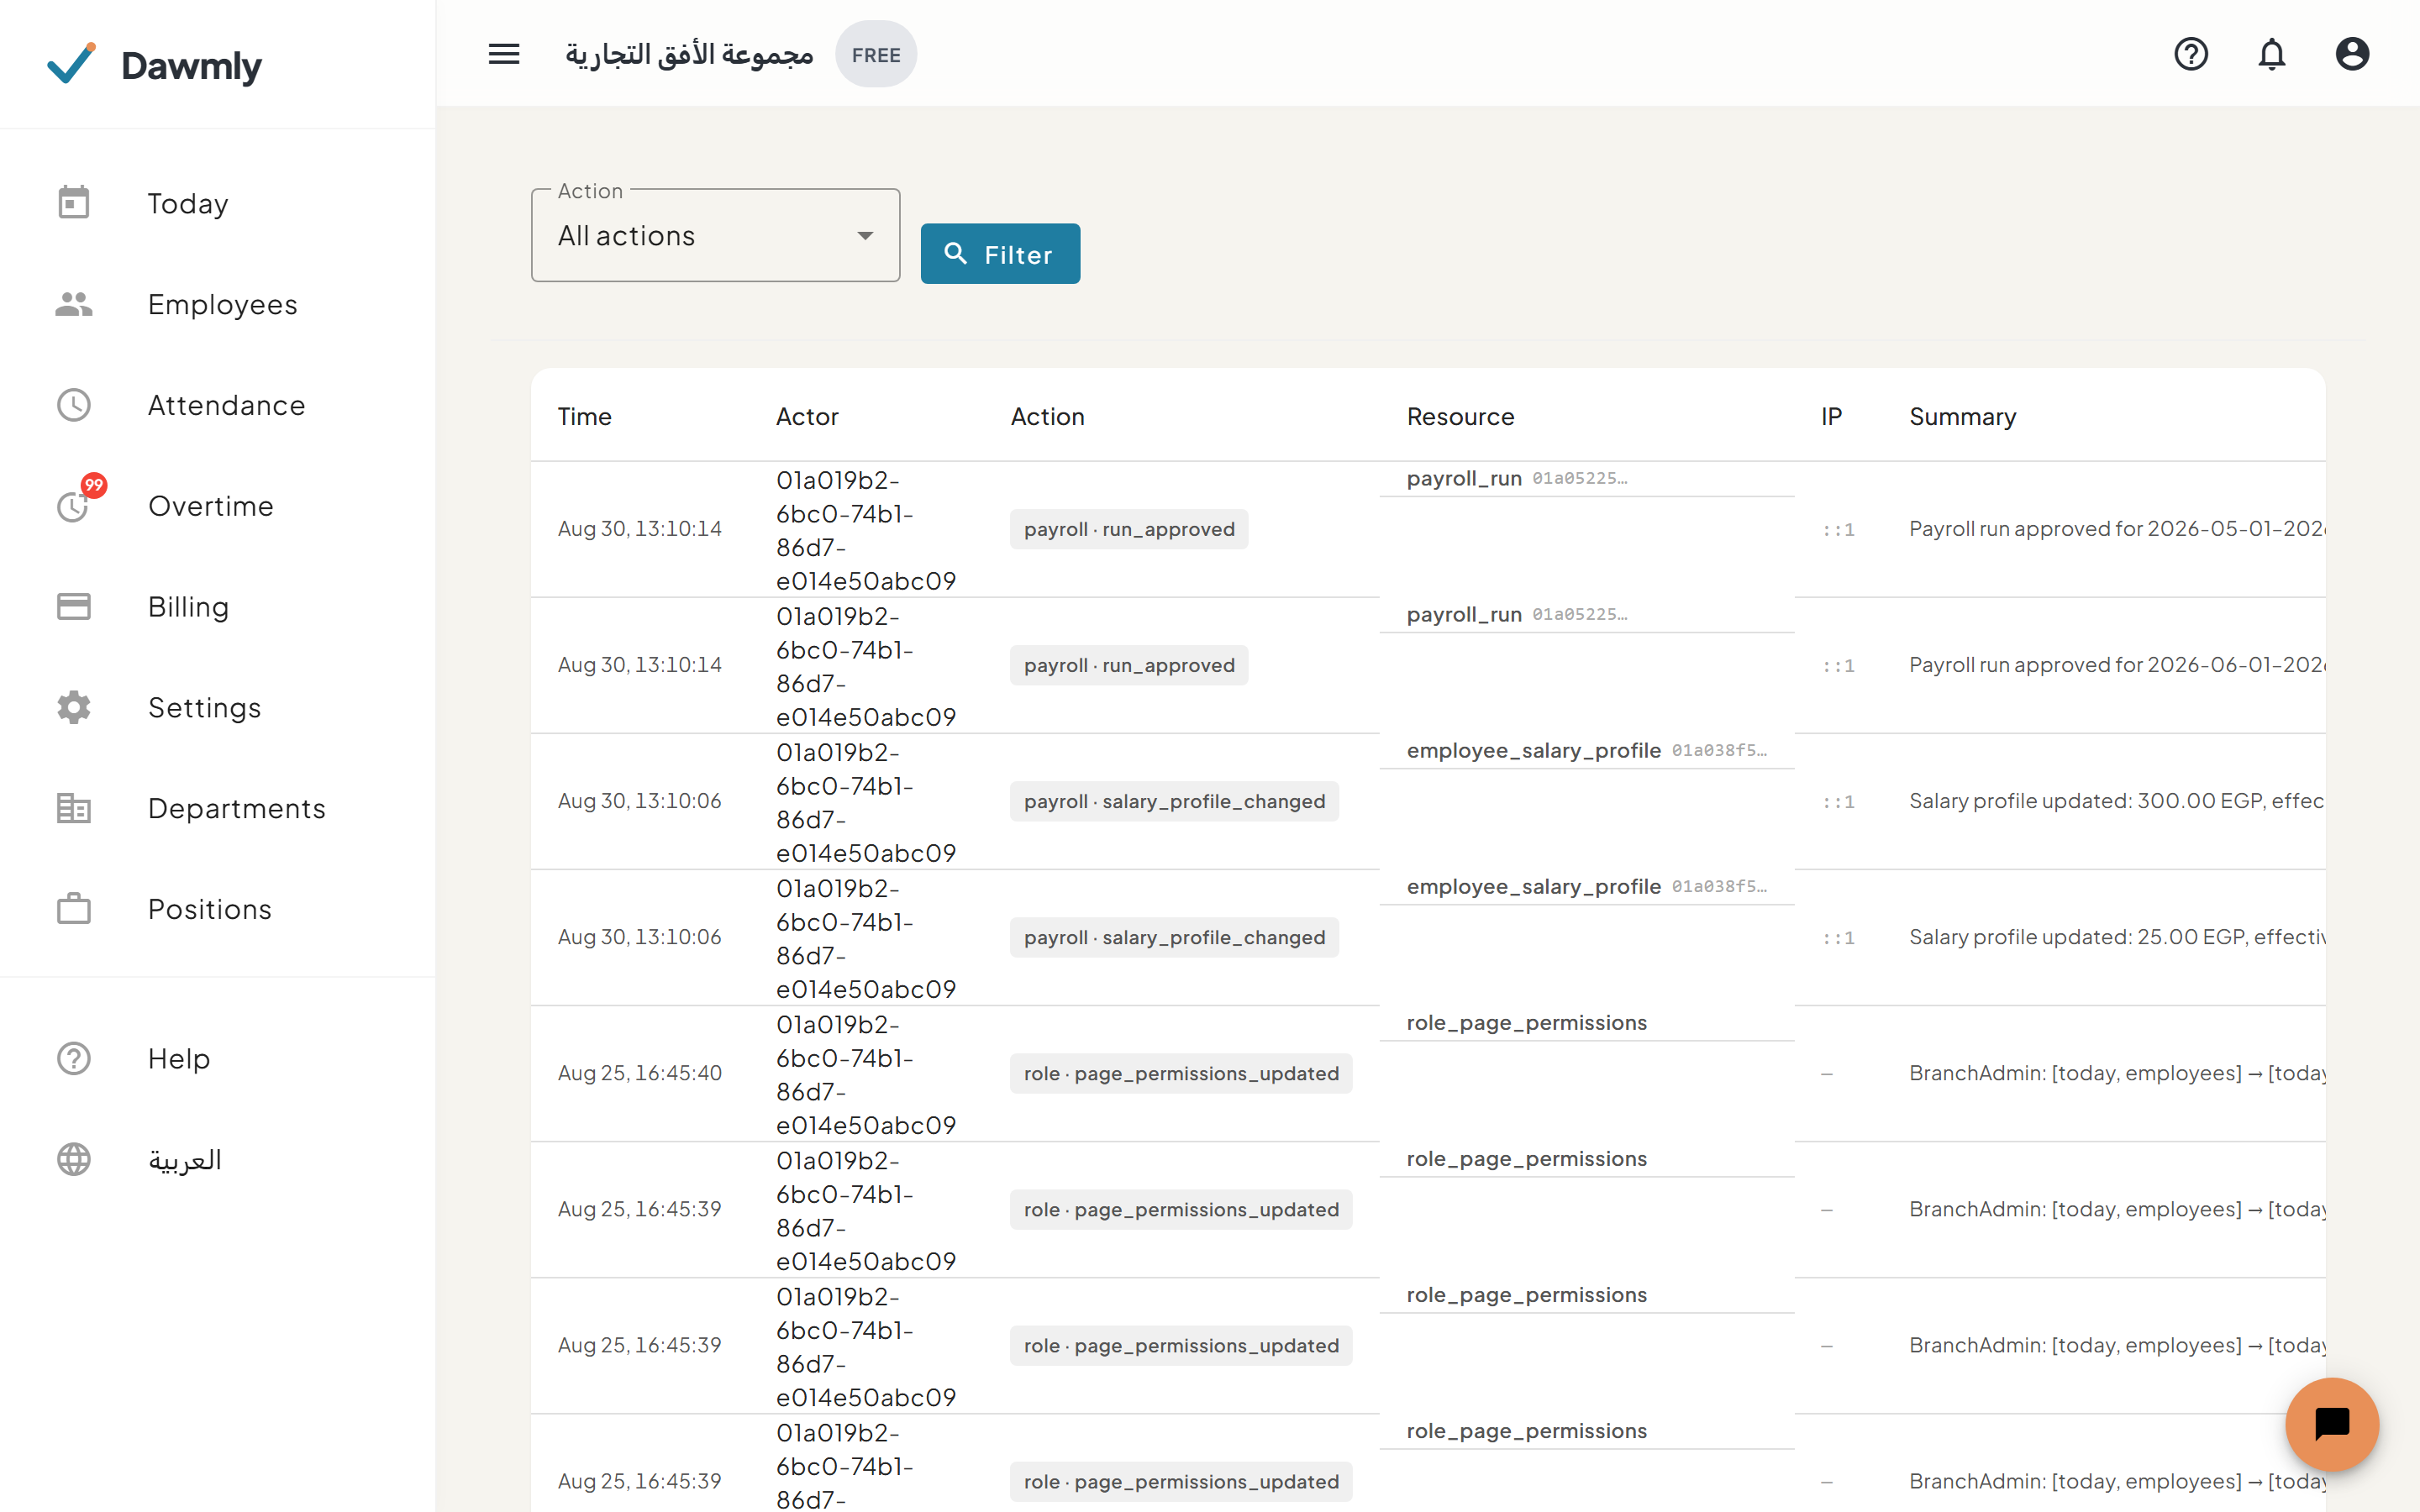Click payroll run_approved tag for 2026-05-01 row
Screen dimensions: 2420x1512
pyautogui.click(x=1129, y=529)
